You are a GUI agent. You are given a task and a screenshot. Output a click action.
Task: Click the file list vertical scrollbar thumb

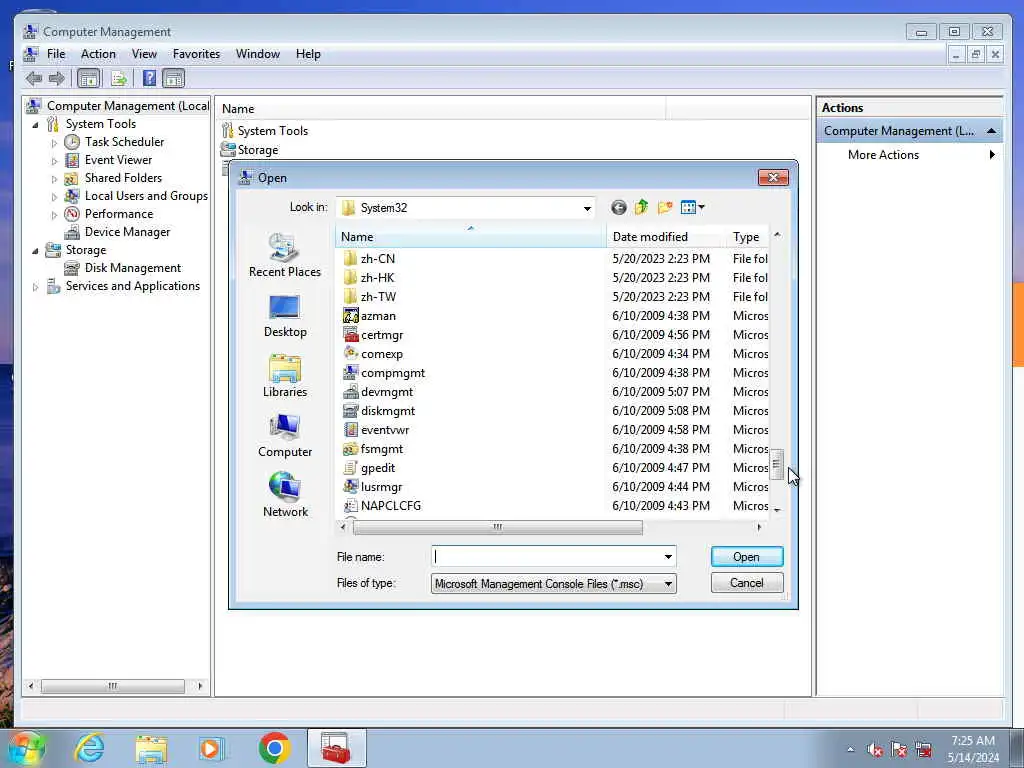click(x=776, y=465)
